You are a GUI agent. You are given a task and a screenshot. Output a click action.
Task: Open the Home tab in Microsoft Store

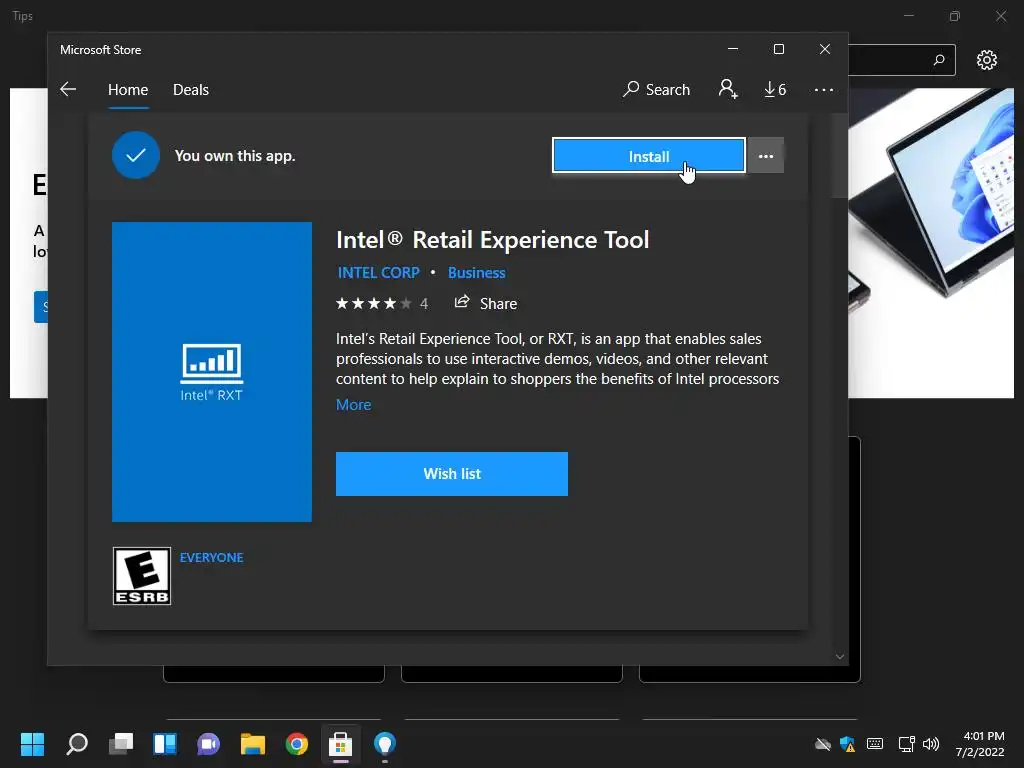128,89
